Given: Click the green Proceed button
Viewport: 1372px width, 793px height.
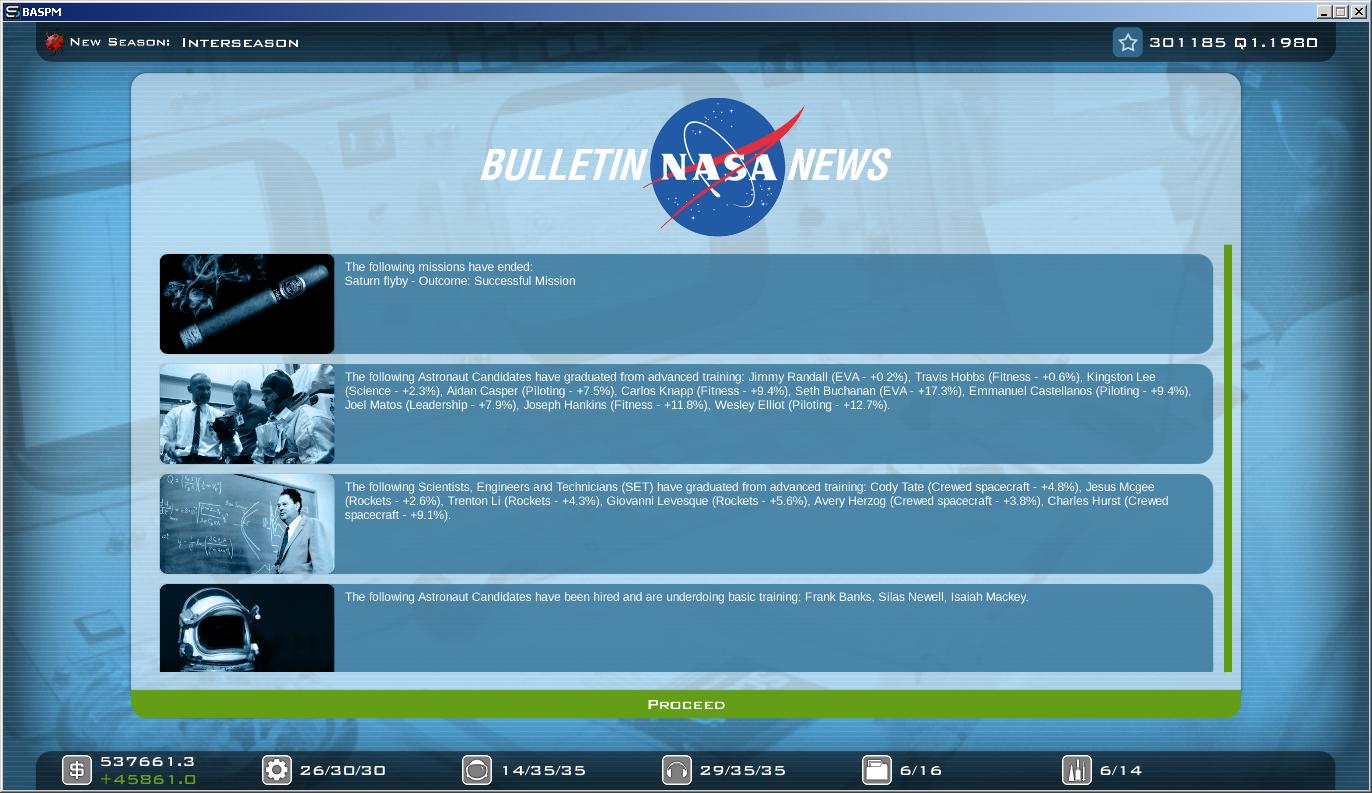Looking at the screenshot, I should tap(686, 704).
